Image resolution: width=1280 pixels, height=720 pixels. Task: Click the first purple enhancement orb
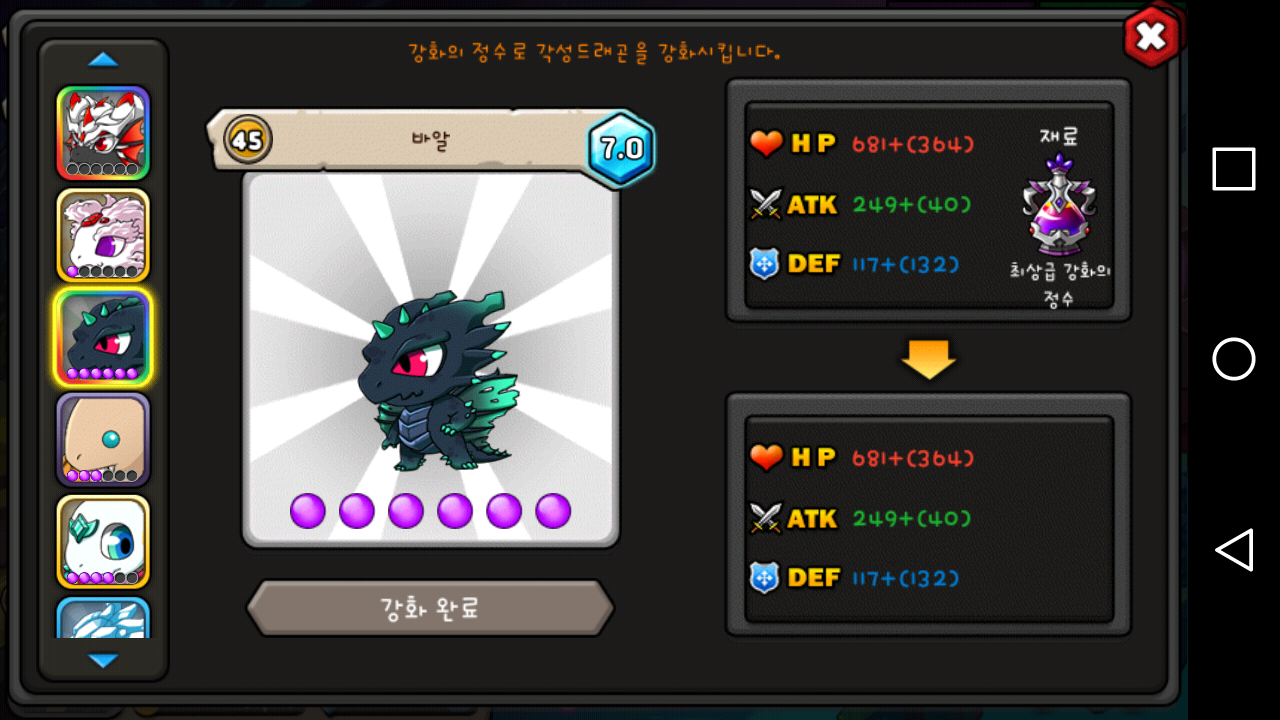(x=308, y=511)
